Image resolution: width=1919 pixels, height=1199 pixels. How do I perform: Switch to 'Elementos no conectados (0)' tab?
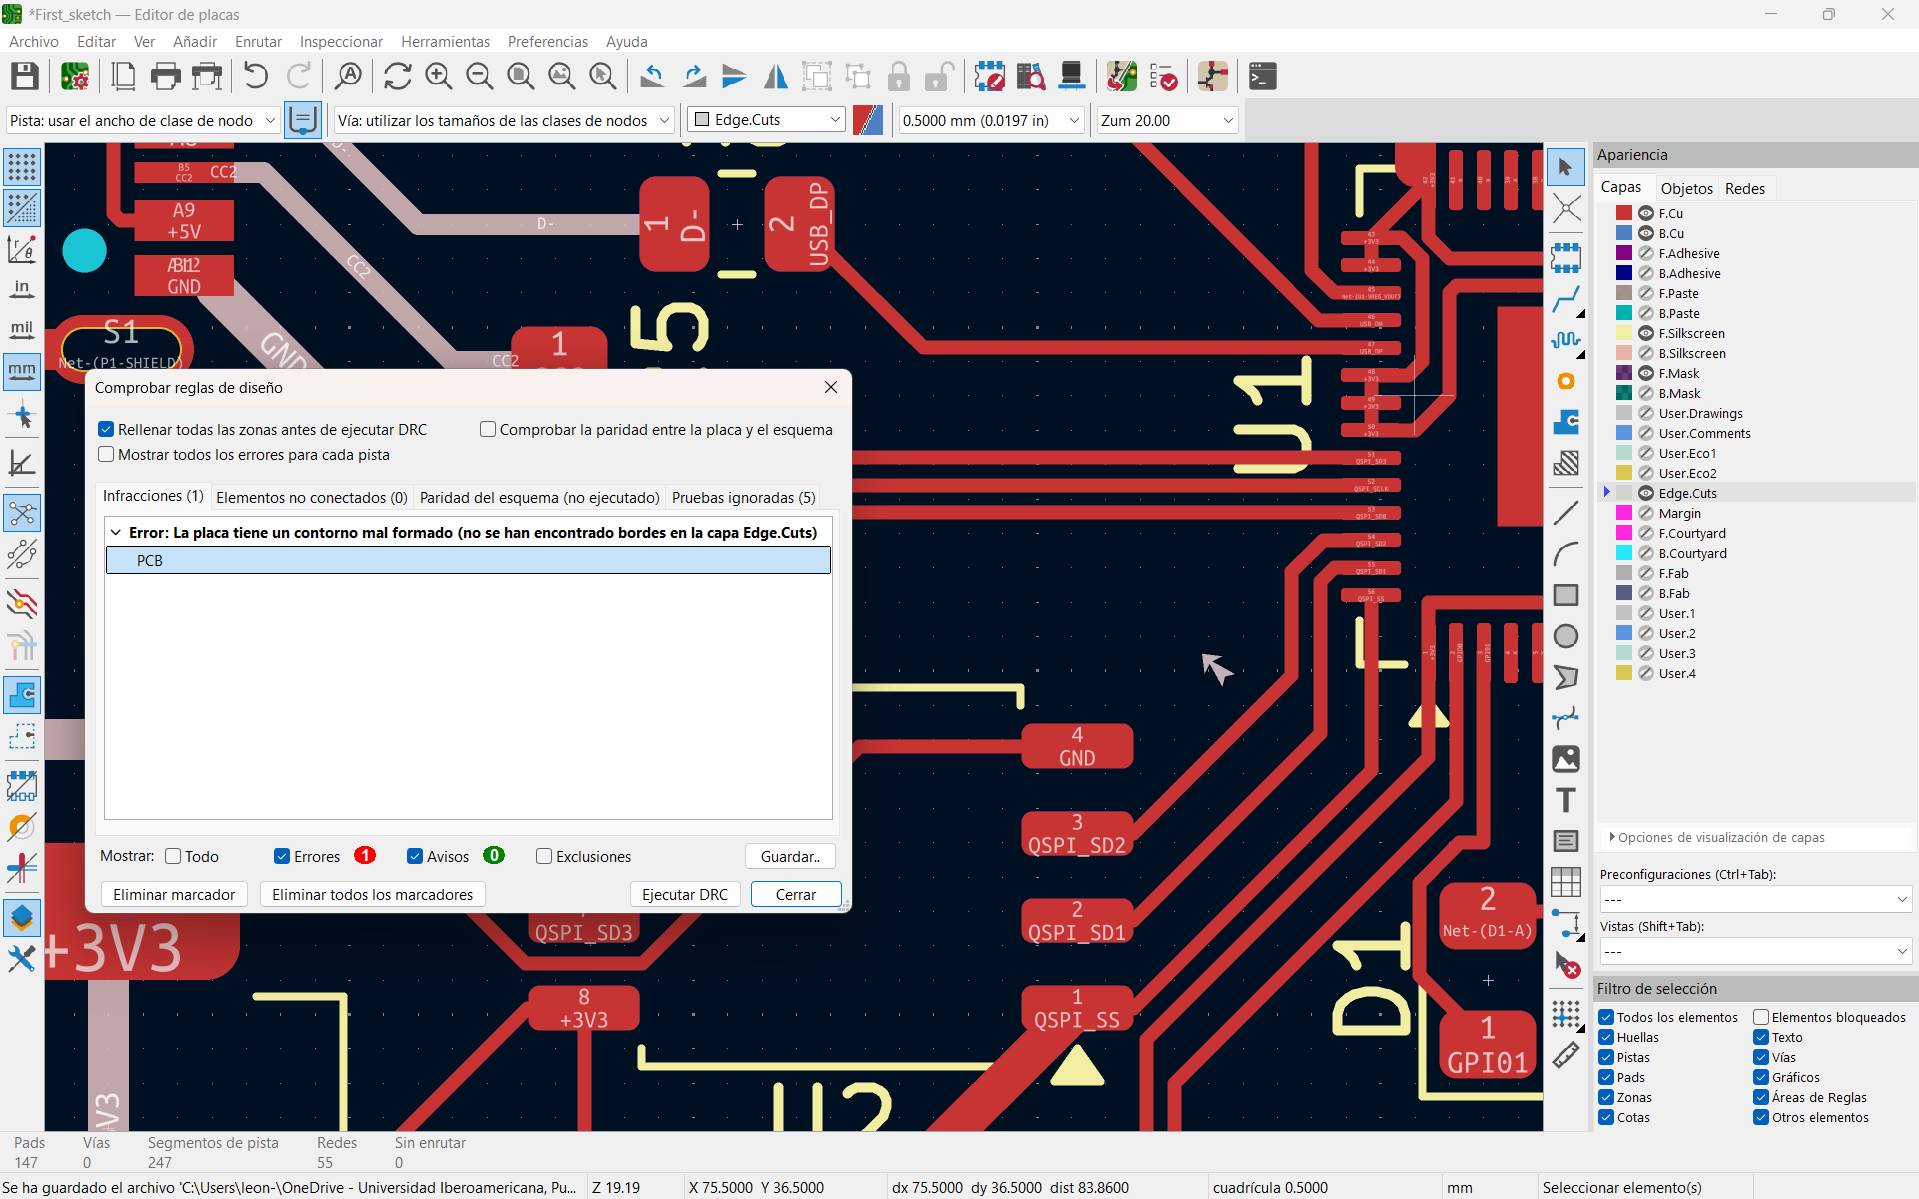[x=311, y=497]
